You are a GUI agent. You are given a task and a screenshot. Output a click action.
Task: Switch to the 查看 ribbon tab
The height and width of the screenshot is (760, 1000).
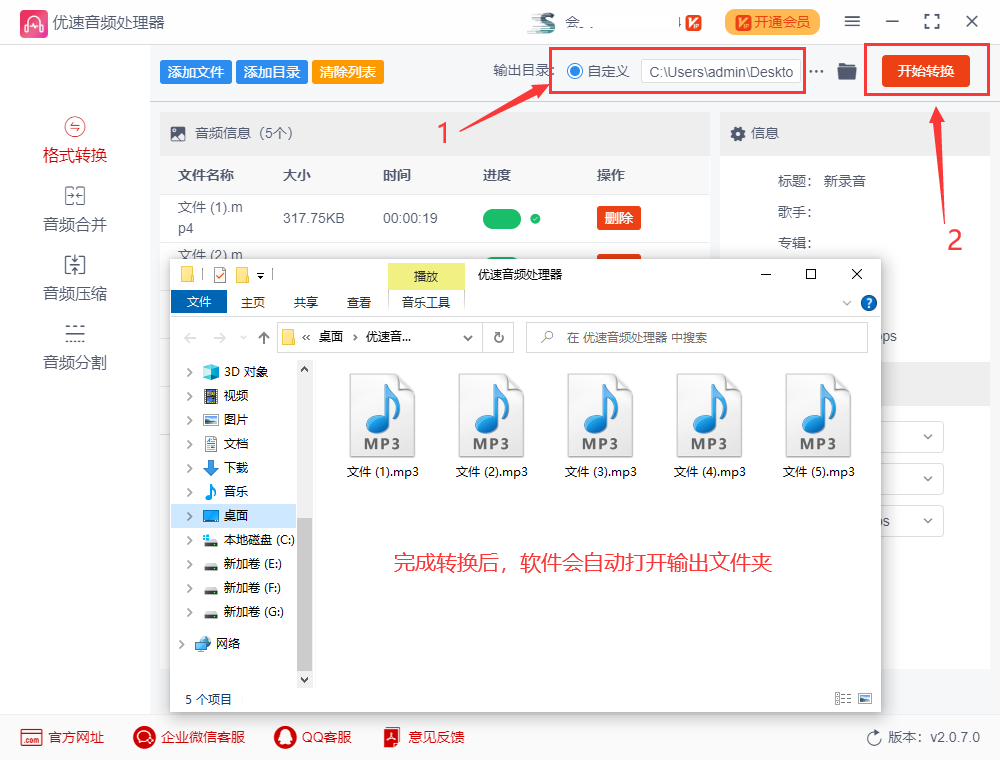click(358, 302)
